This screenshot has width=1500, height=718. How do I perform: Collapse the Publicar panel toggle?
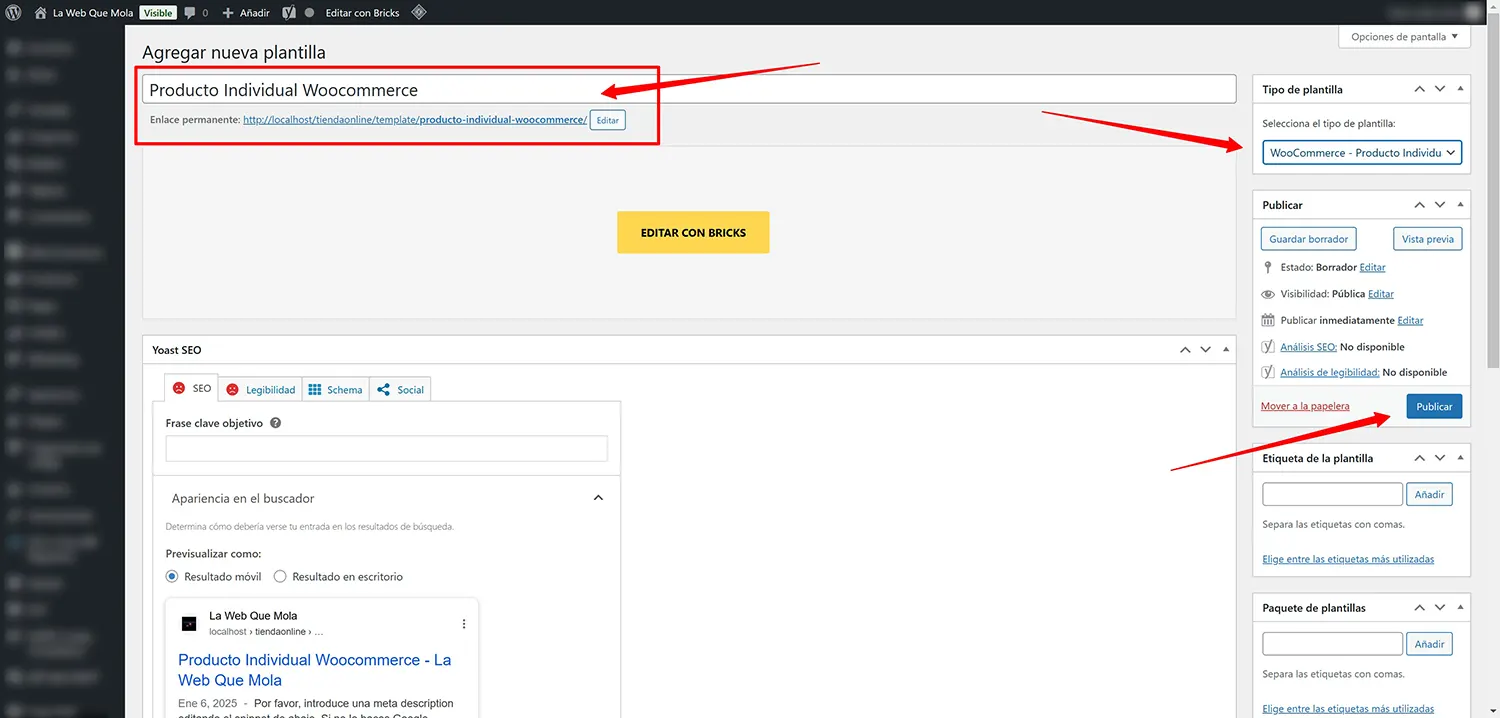point(1460,204)
